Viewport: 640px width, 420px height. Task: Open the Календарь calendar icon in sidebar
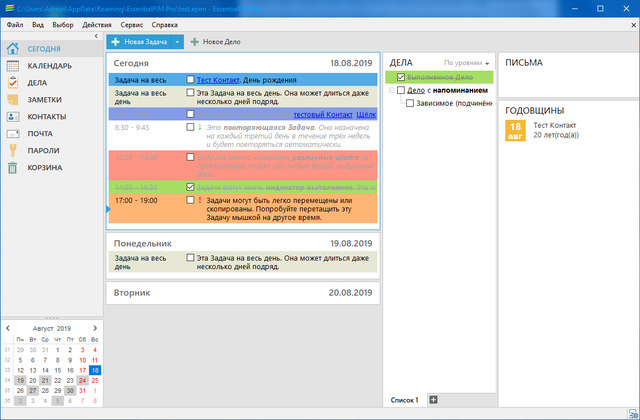tap(13, 66)
